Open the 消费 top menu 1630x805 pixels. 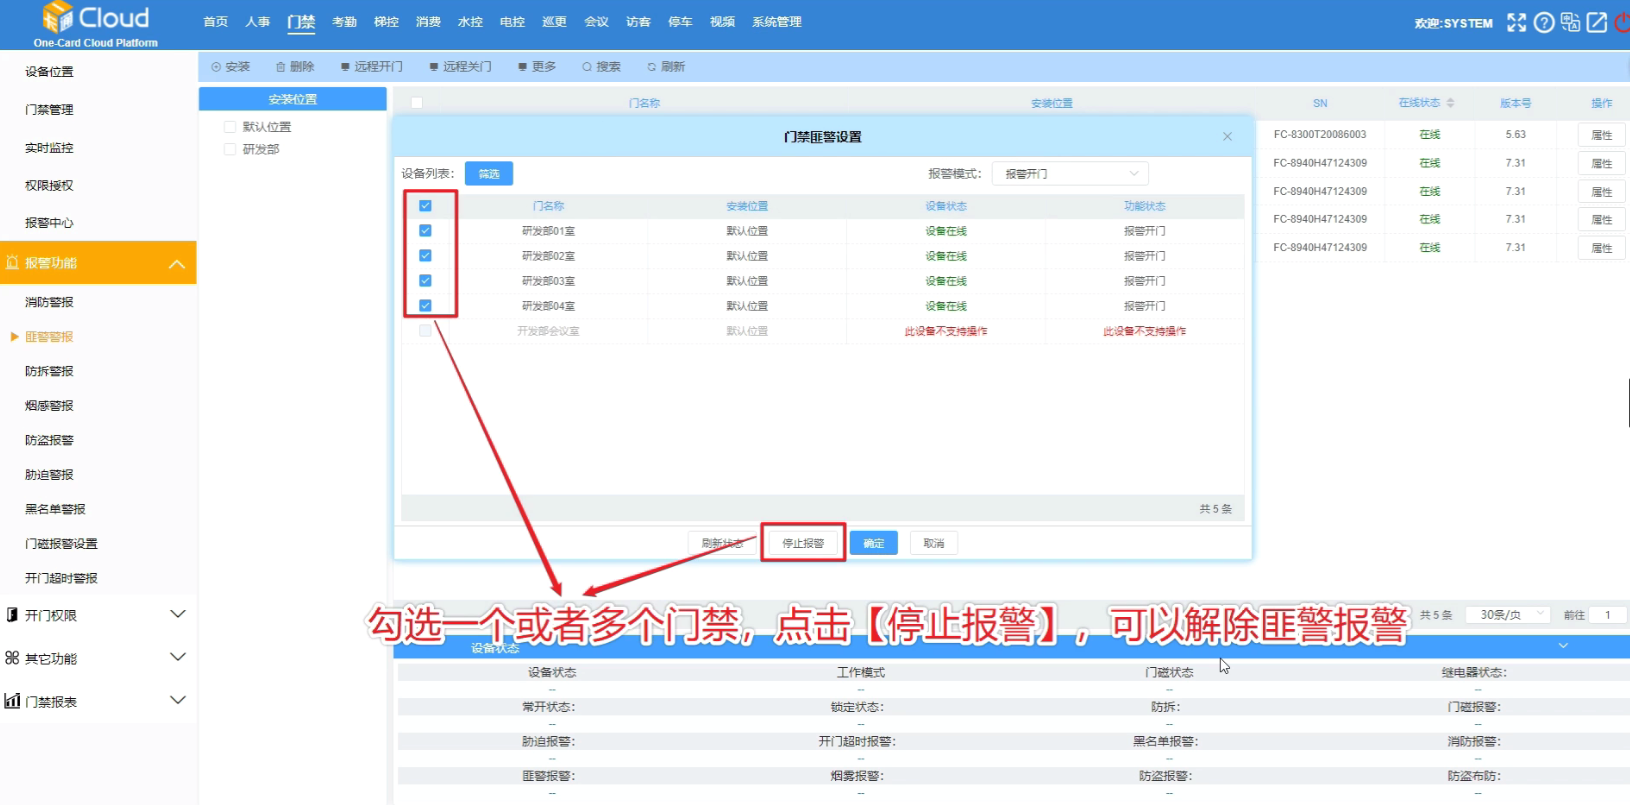point(428,22)
